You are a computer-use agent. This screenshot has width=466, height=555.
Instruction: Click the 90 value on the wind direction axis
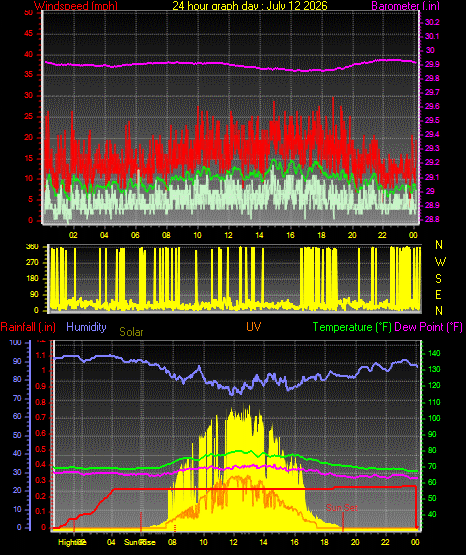point(34,295)
